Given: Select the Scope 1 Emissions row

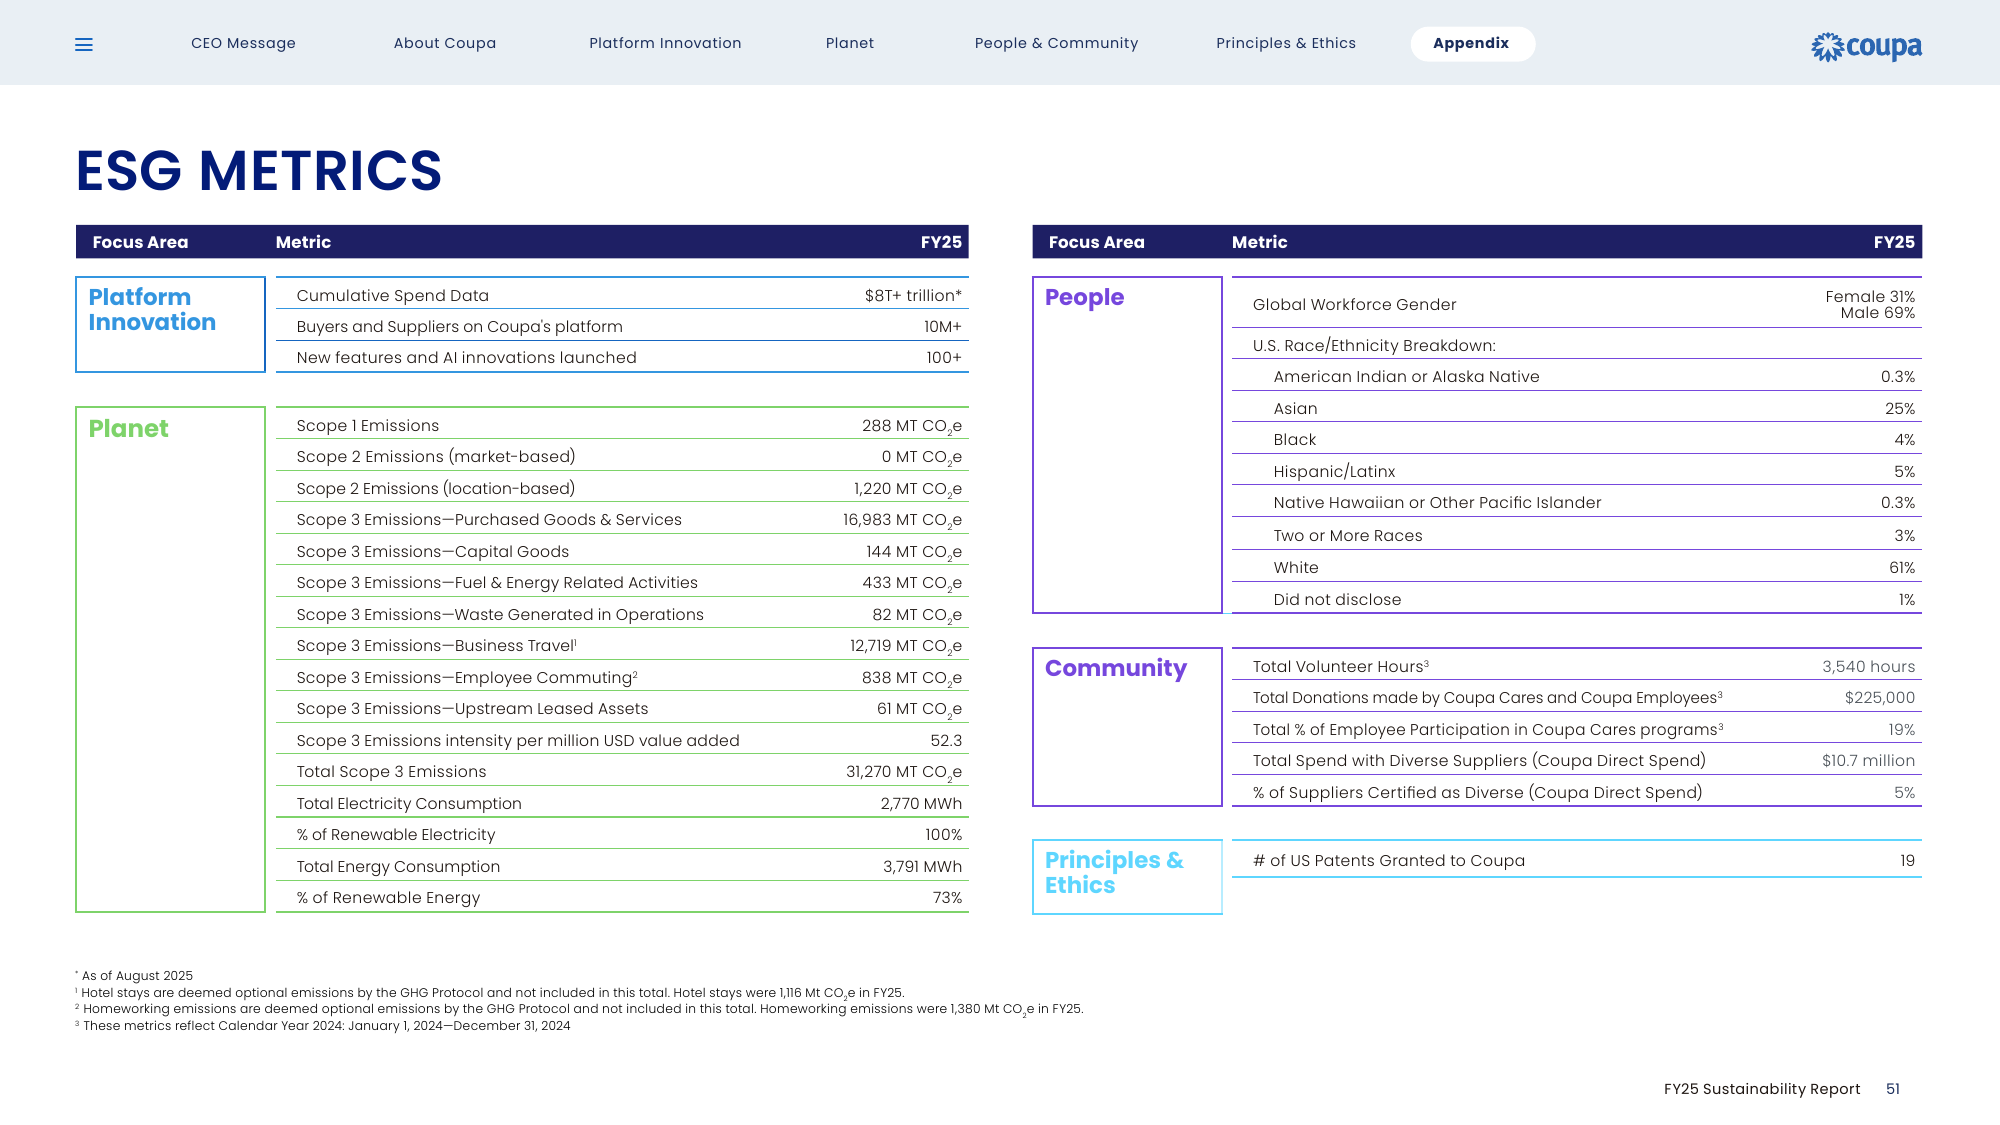Looking at the screenshot, I should (622, 424).
